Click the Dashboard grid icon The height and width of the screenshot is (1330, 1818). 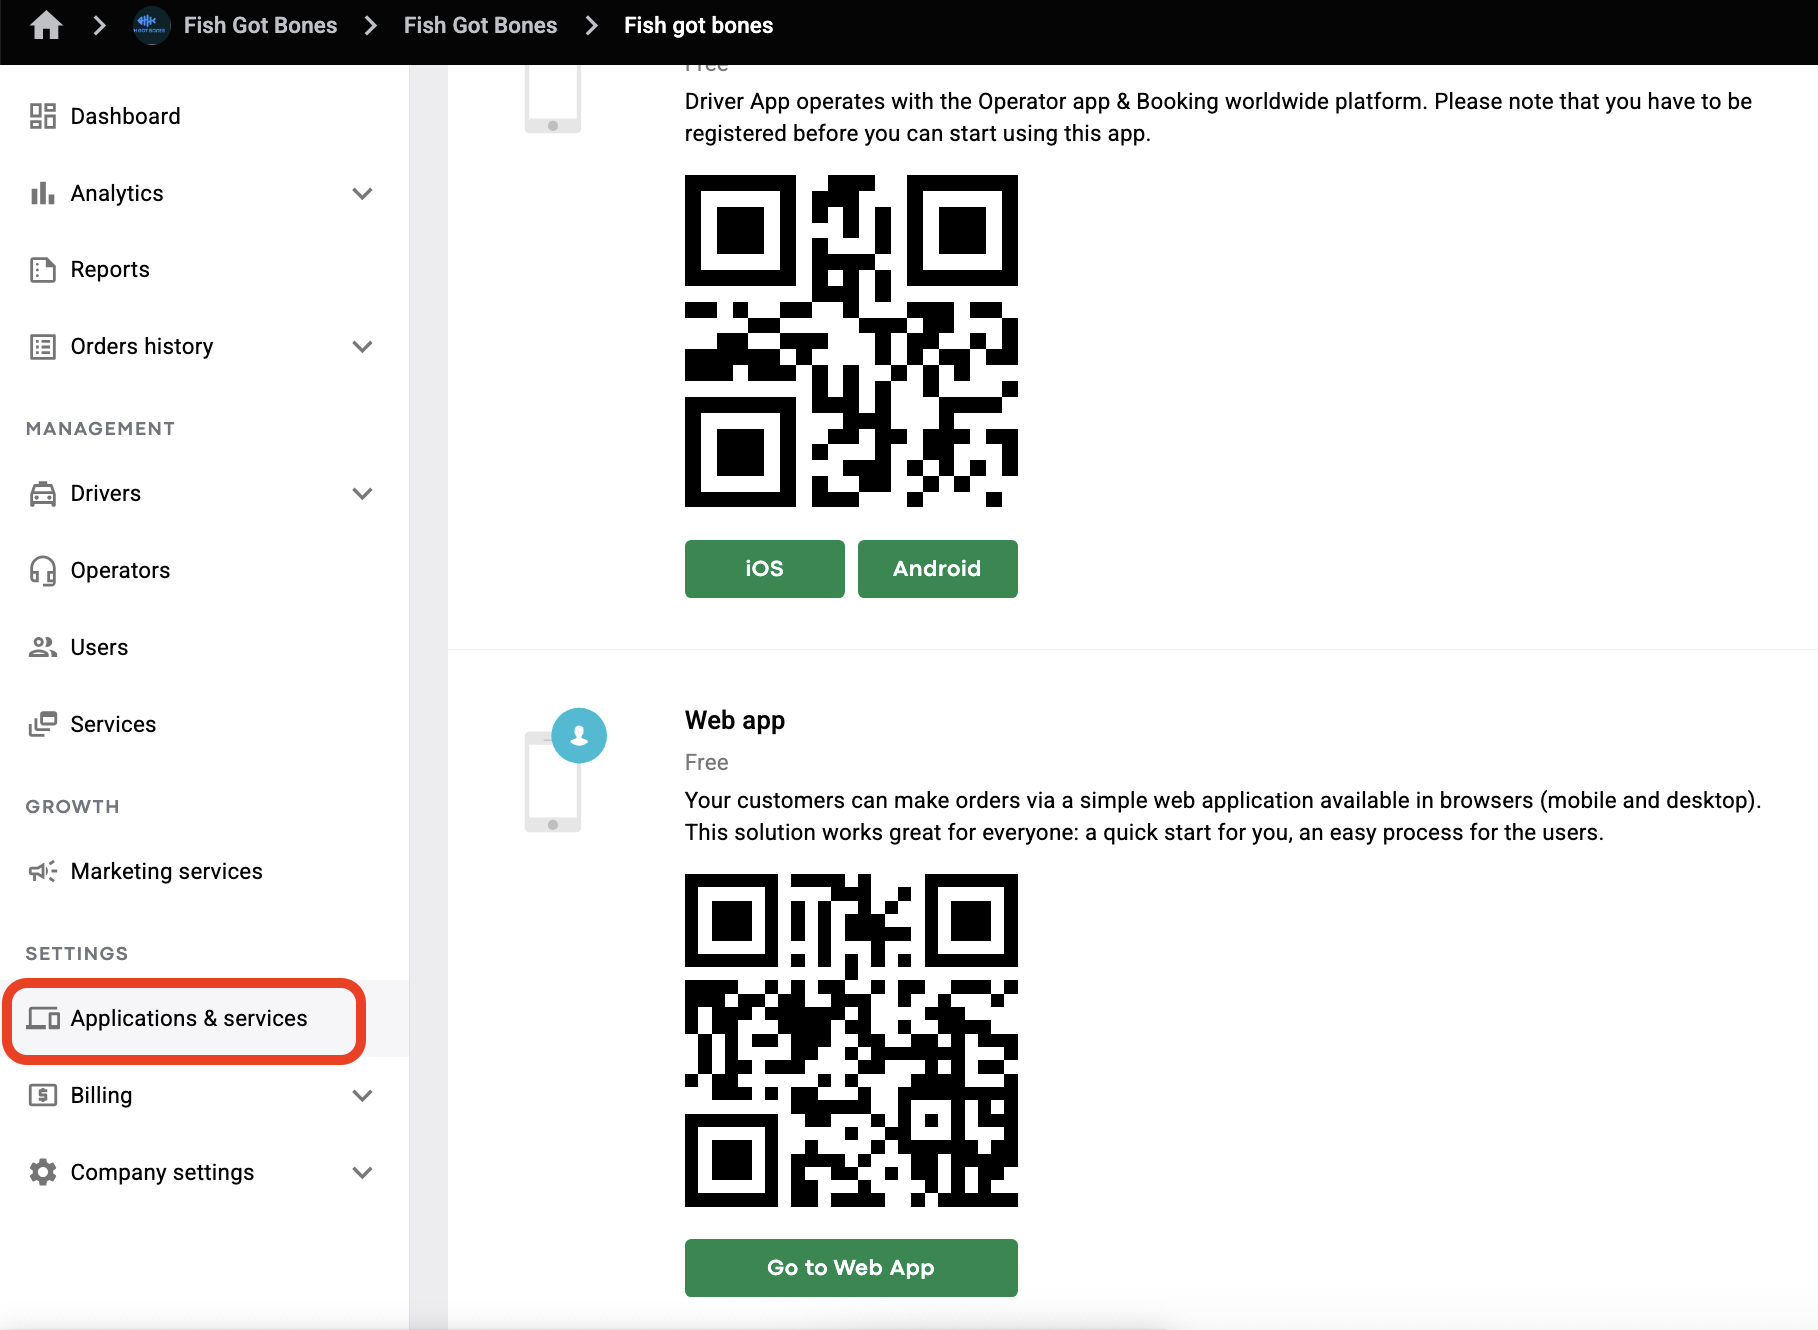point(42,116)
